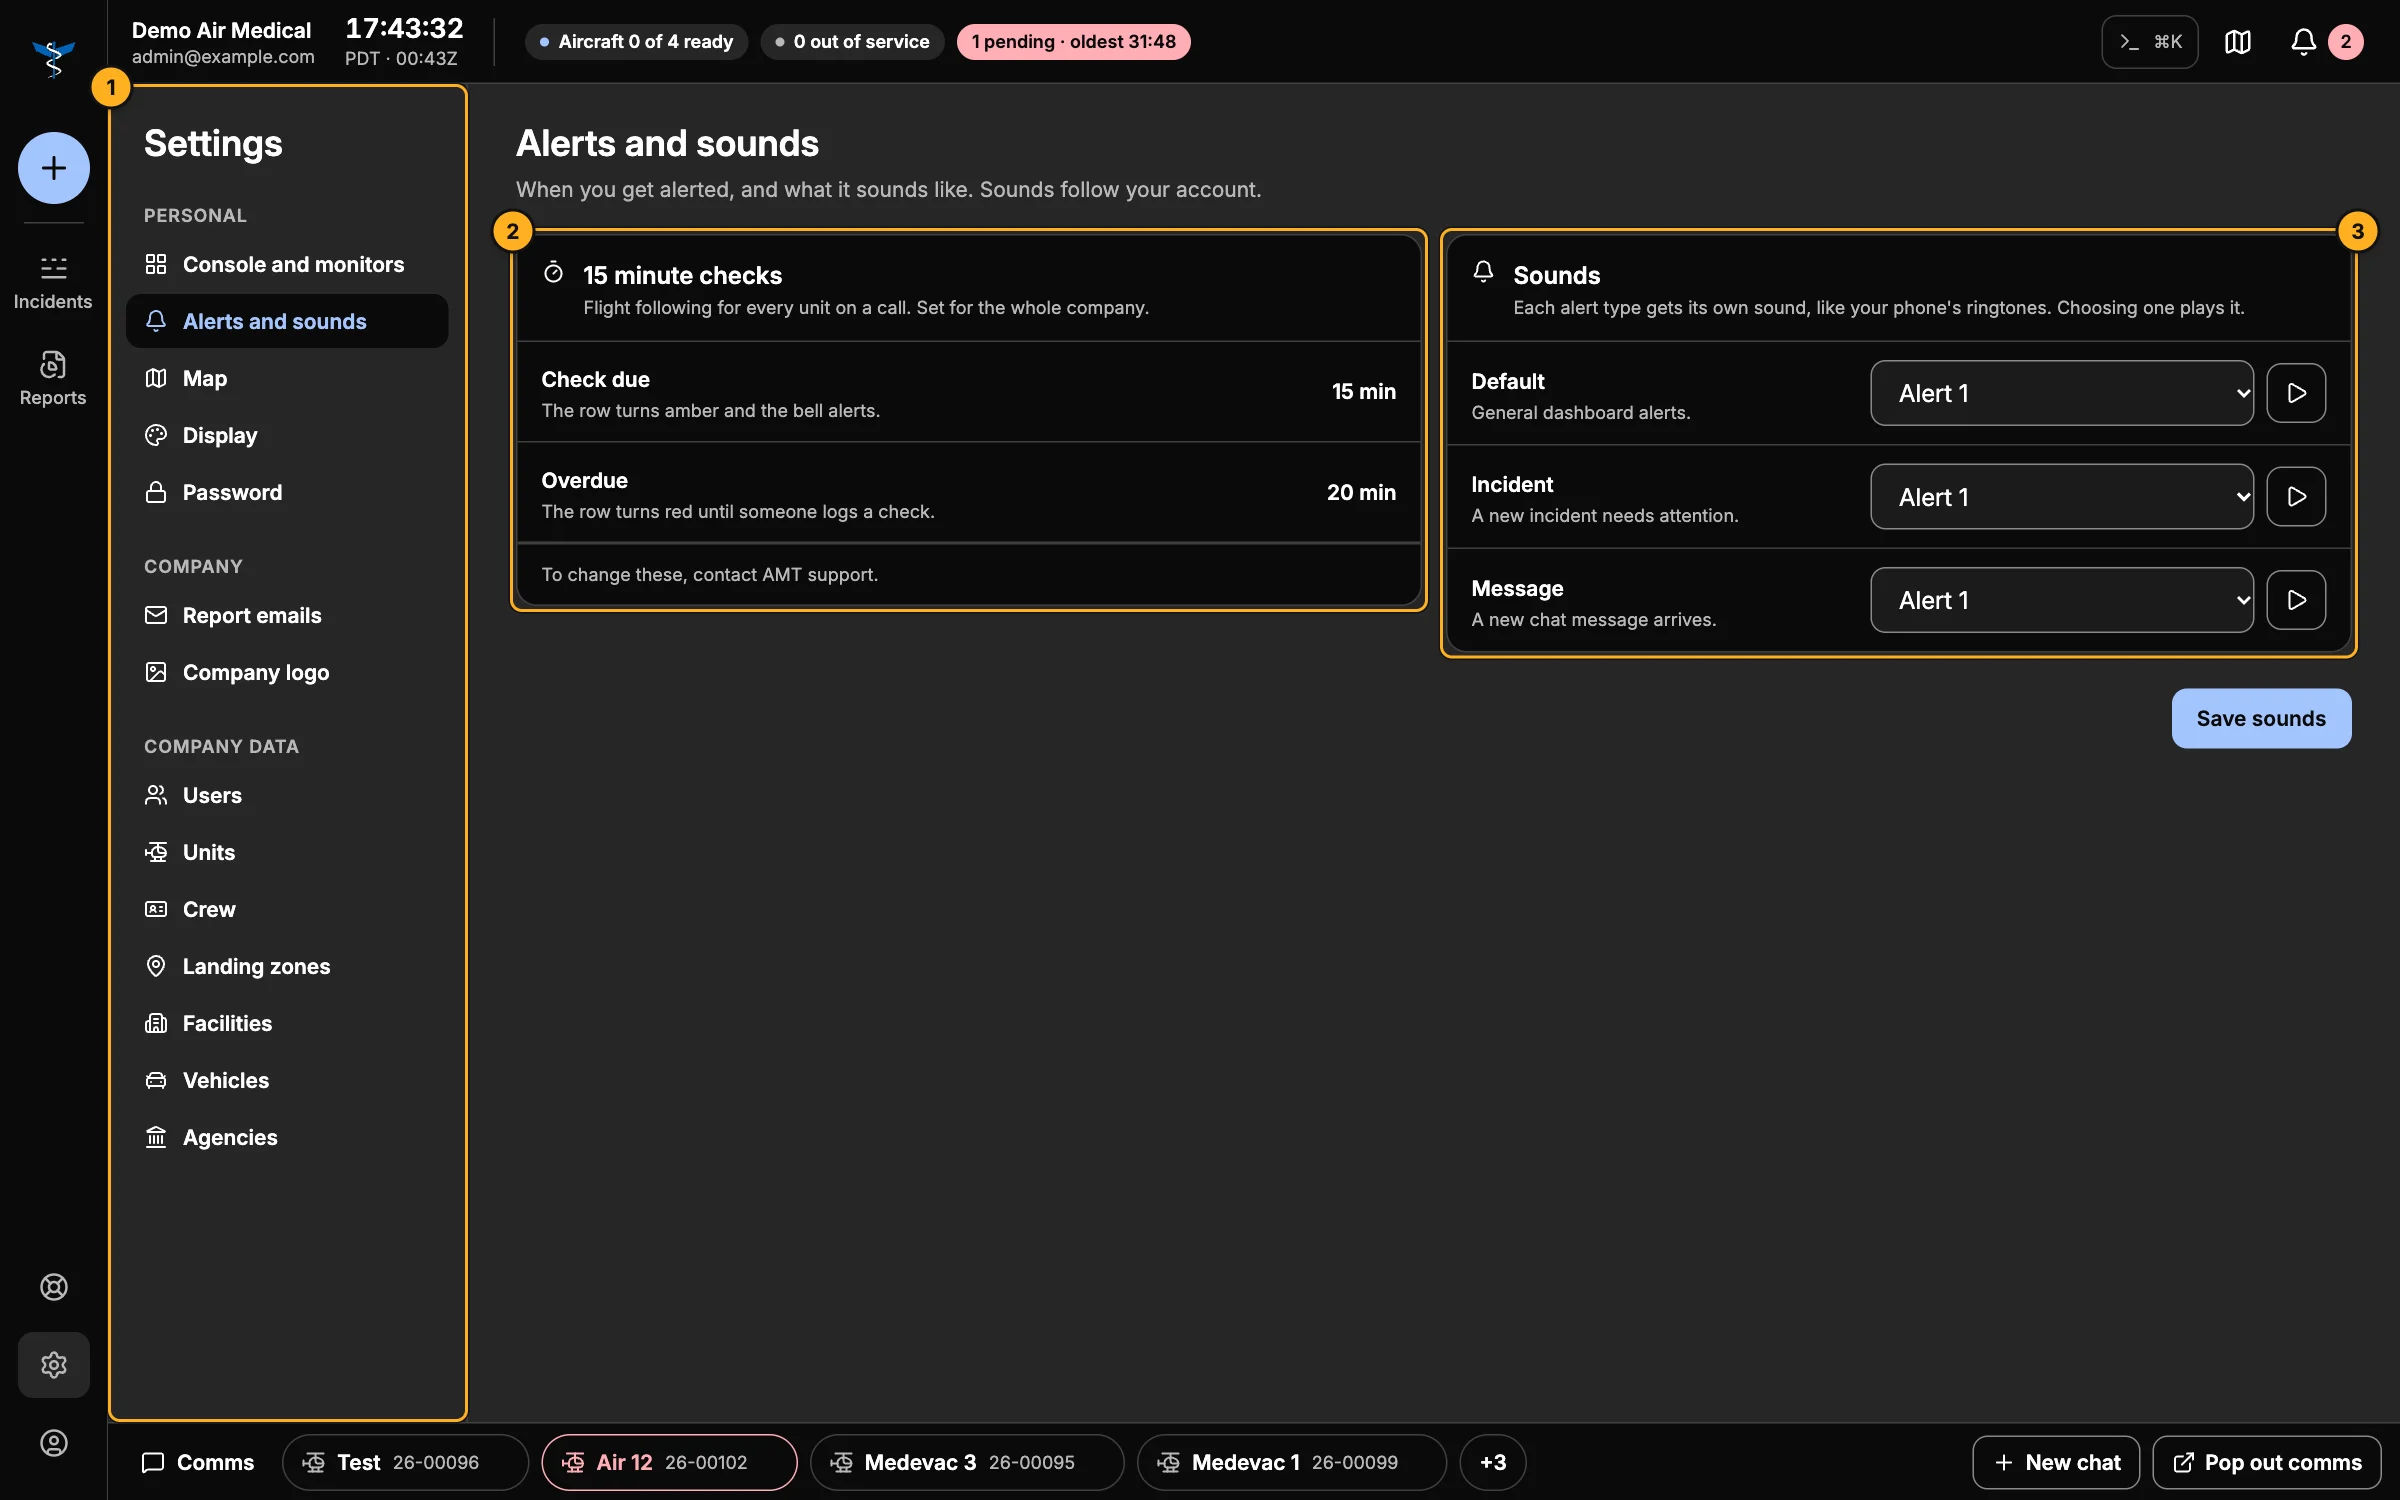
Task: Open the Map settings section
Action: 287,378
